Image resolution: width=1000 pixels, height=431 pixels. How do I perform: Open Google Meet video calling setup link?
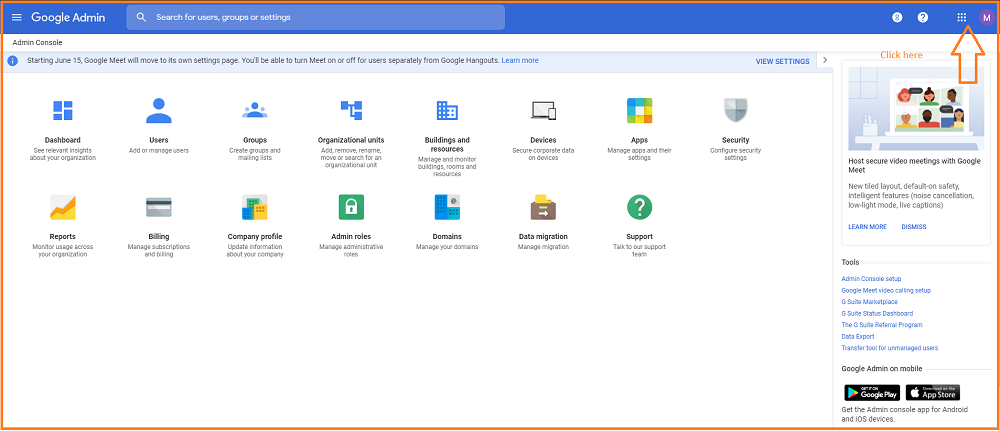(x=886, y=290)
